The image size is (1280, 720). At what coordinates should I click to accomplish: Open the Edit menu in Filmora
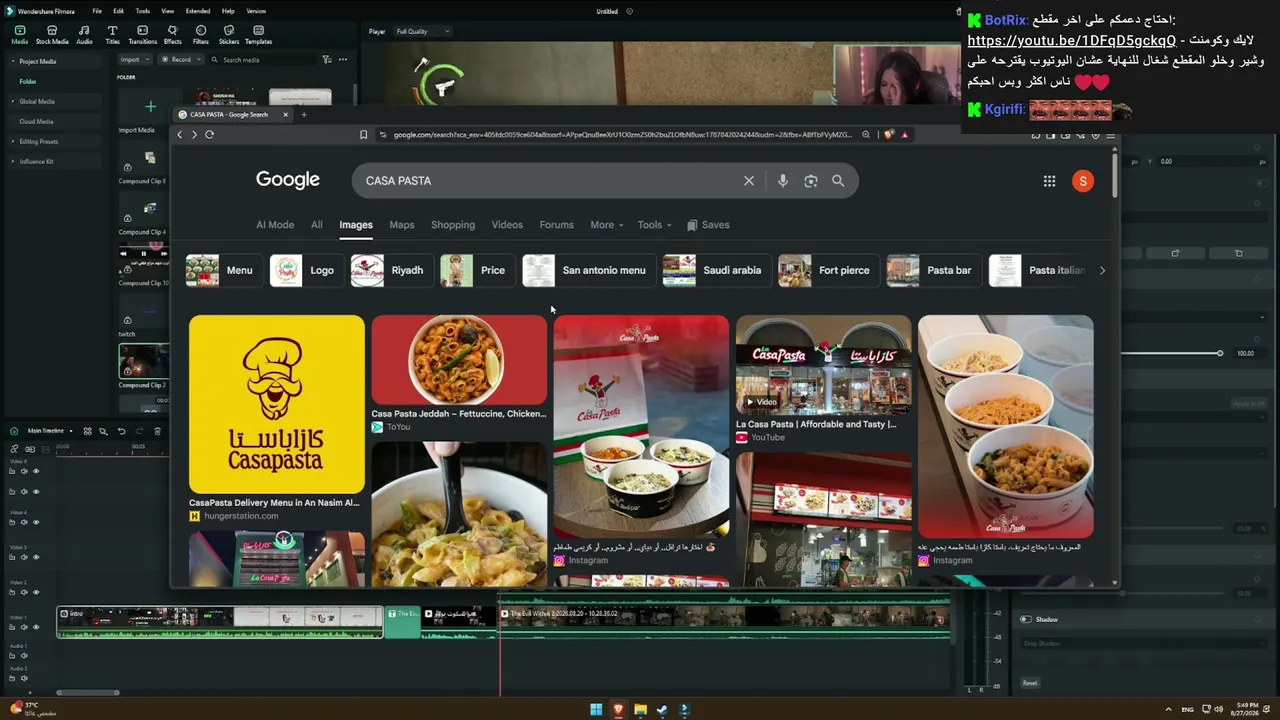coord(118,11)
